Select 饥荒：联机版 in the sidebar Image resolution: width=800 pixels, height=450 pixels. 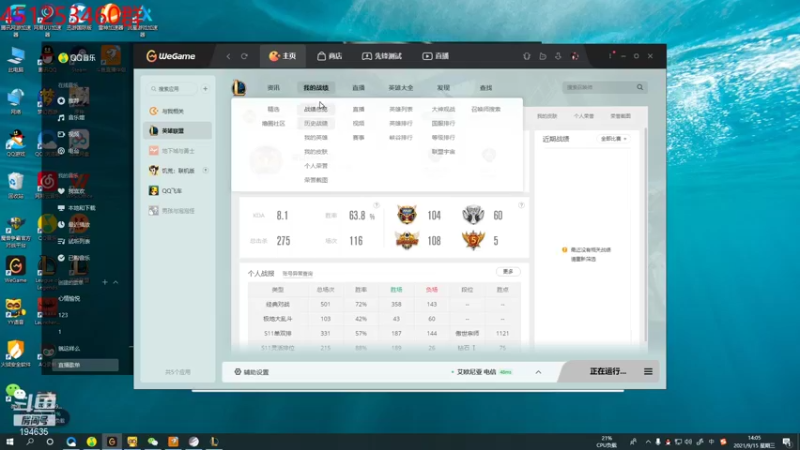click(177, 170)
